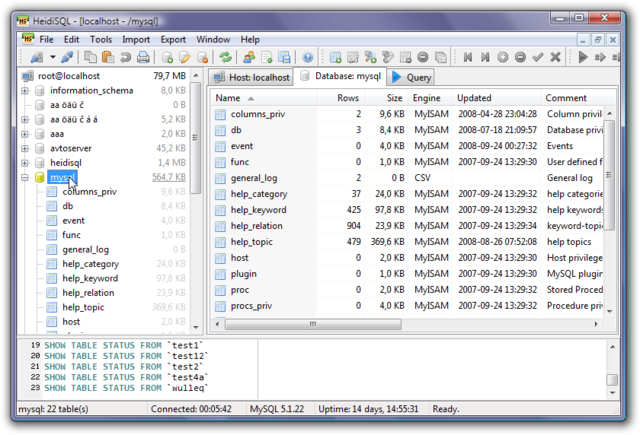Screen dimensions: 640x435
Task: Click the Create table icon with green plus
Action: point(336,57)
